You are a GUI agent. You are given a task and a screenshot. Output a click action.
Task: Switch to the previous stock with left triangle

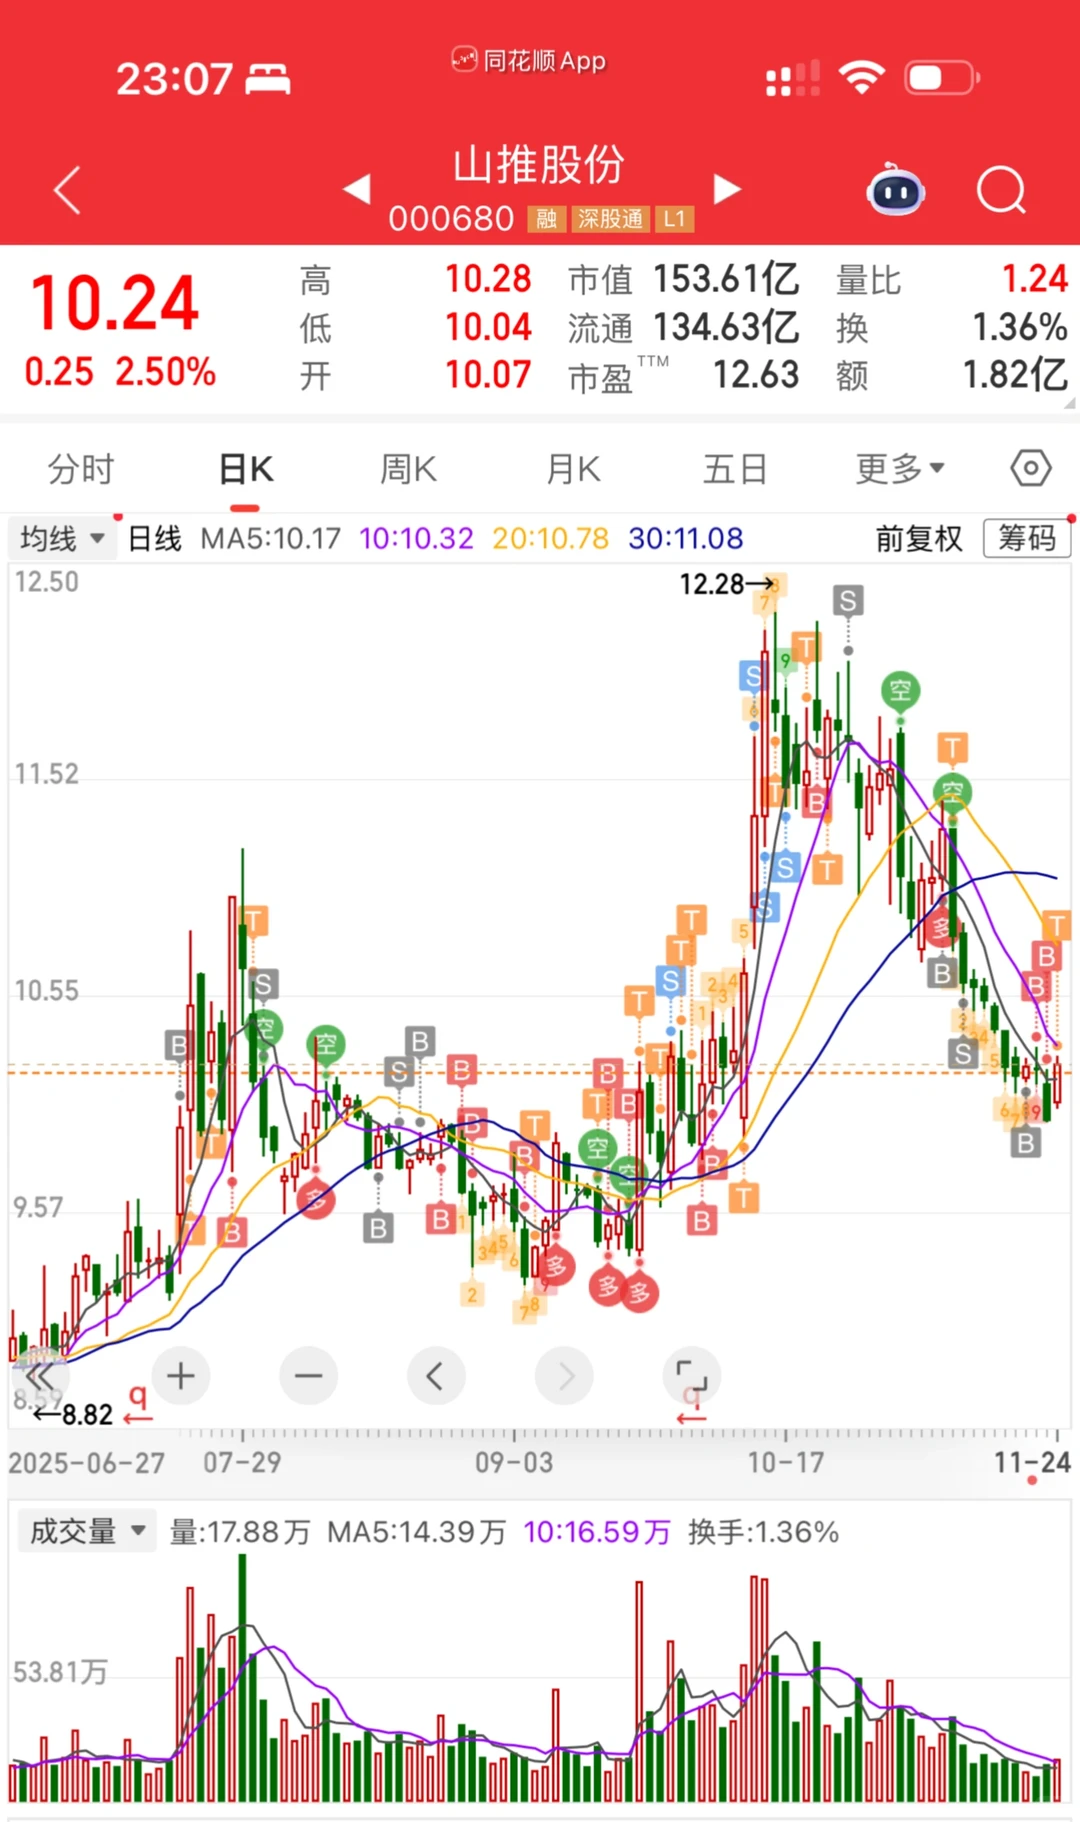tap(357, 188)
